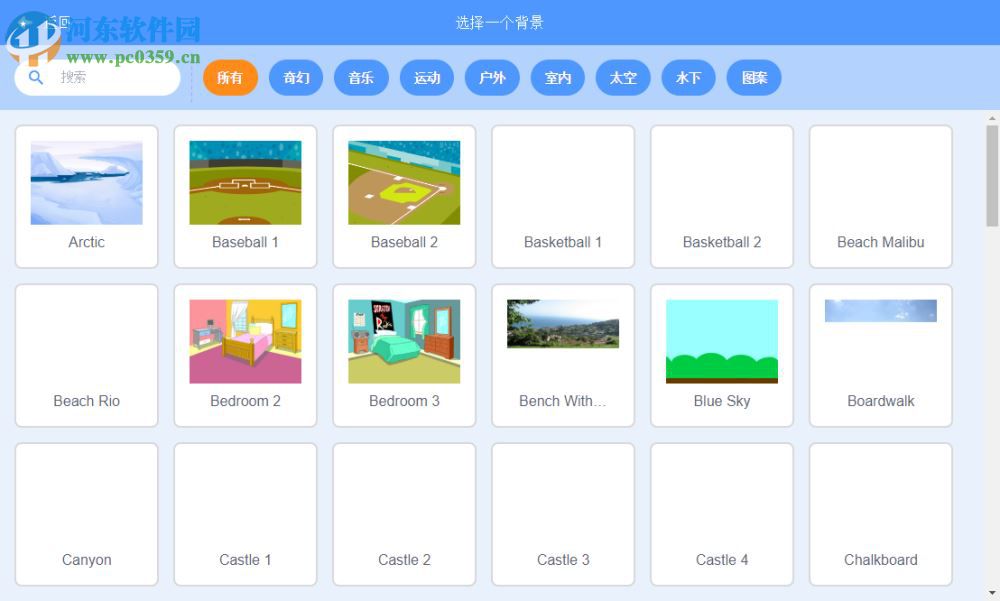Choose the Blue Sky backdrop
Image resolution: width=1000 pixels, height=601 pixels.
[x=722, y=354]
